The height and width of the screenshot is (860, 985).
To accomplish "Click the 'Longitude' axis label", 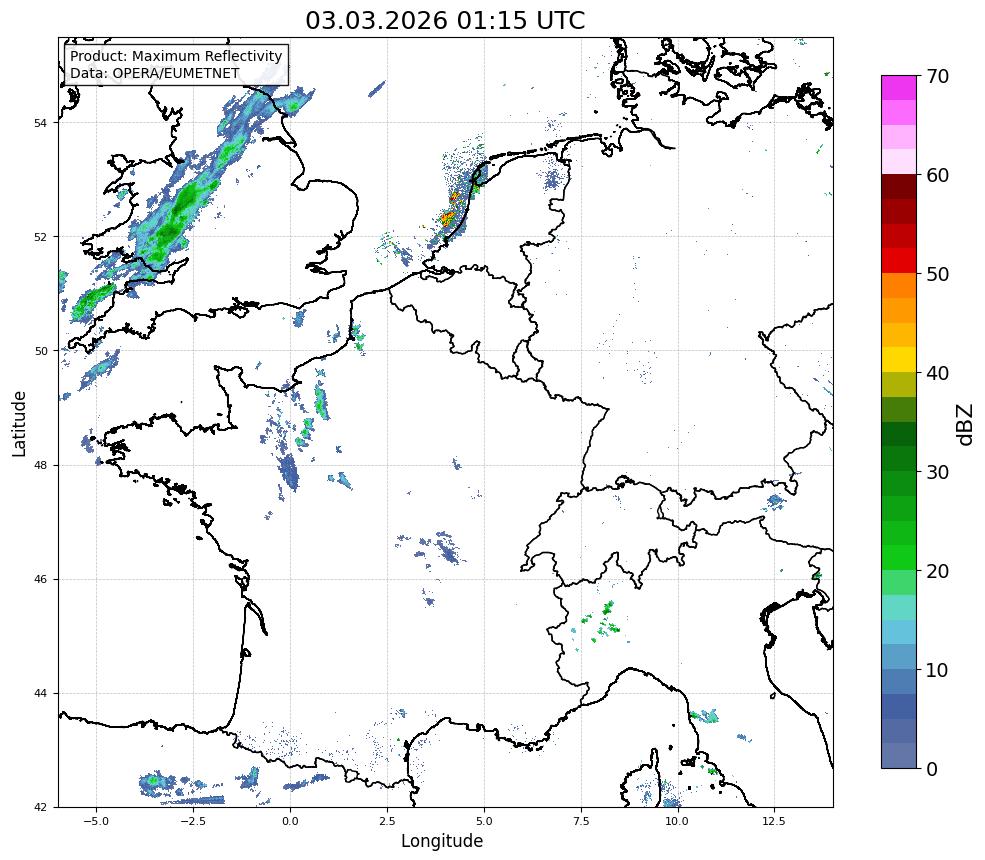I will pyautogui.click(x=442, y=841).
